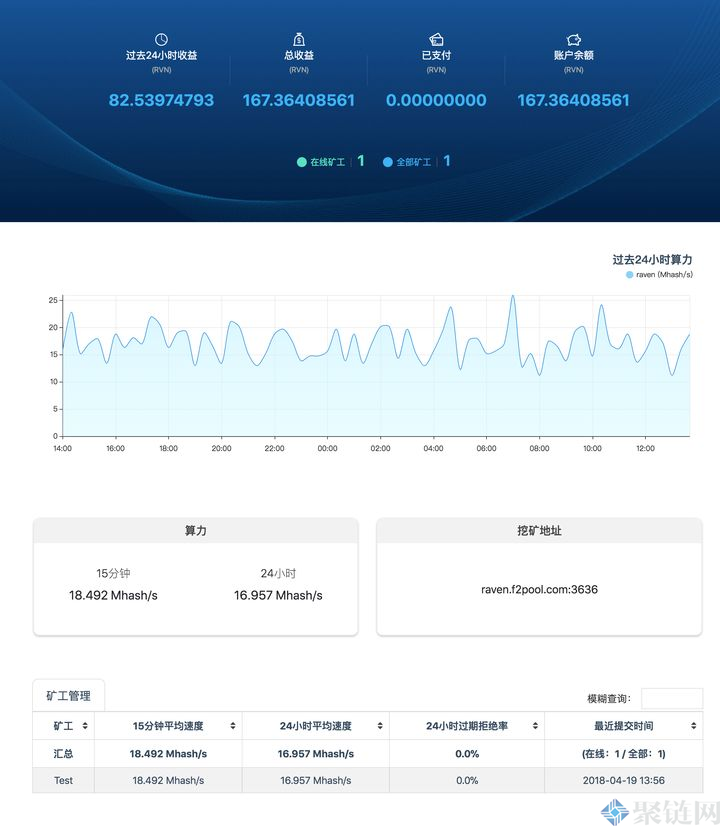Select the Test miner name cell
The width and height of the screenshot is (720, 826).
pyautogui.click(x=63, y=780)
